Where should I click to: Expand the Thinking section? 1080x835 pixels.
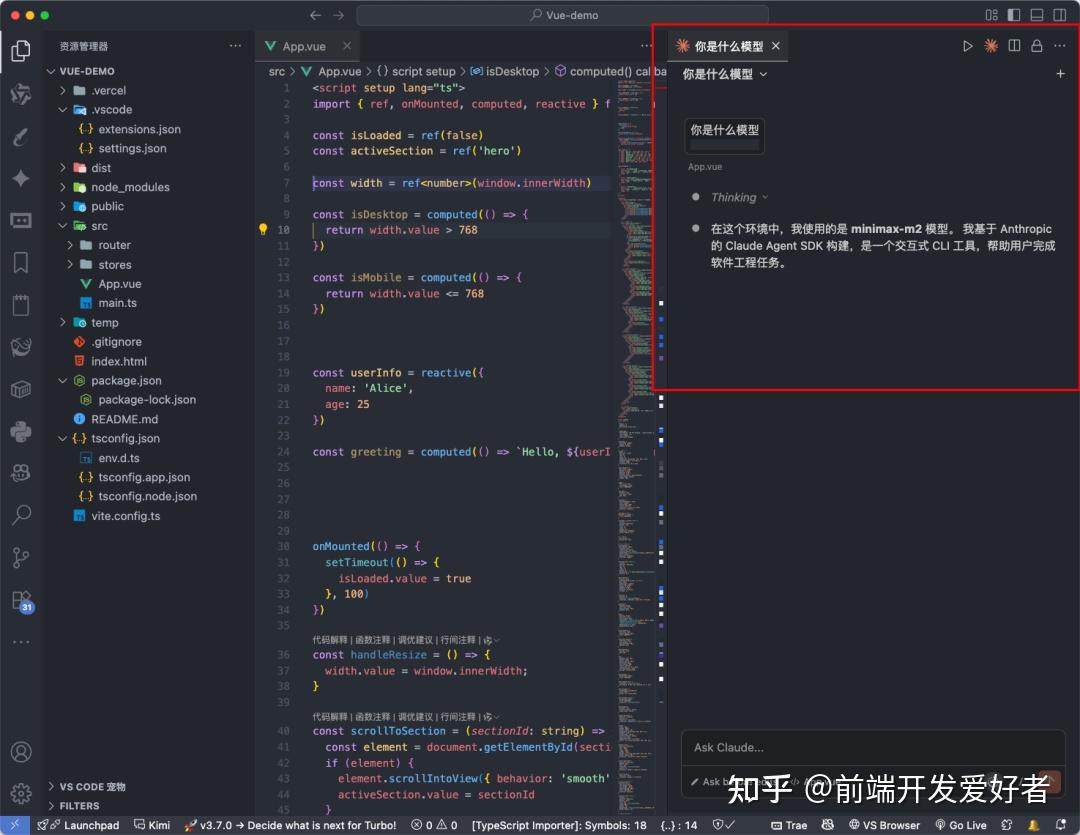pyautogui.click(x=739, y=197)
